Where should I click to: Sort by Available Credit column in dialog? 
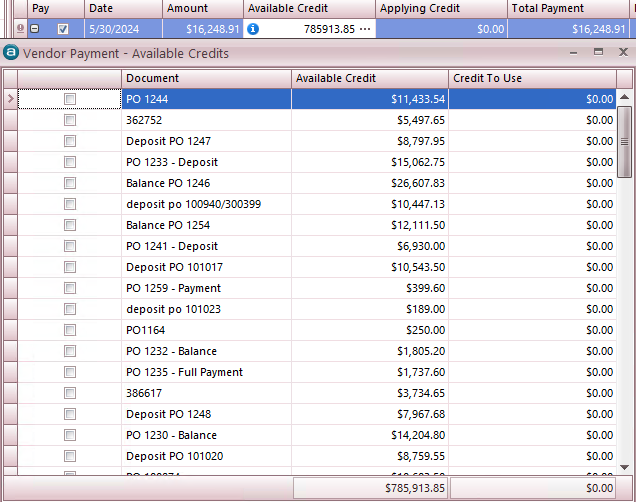[x=369, y=78]
